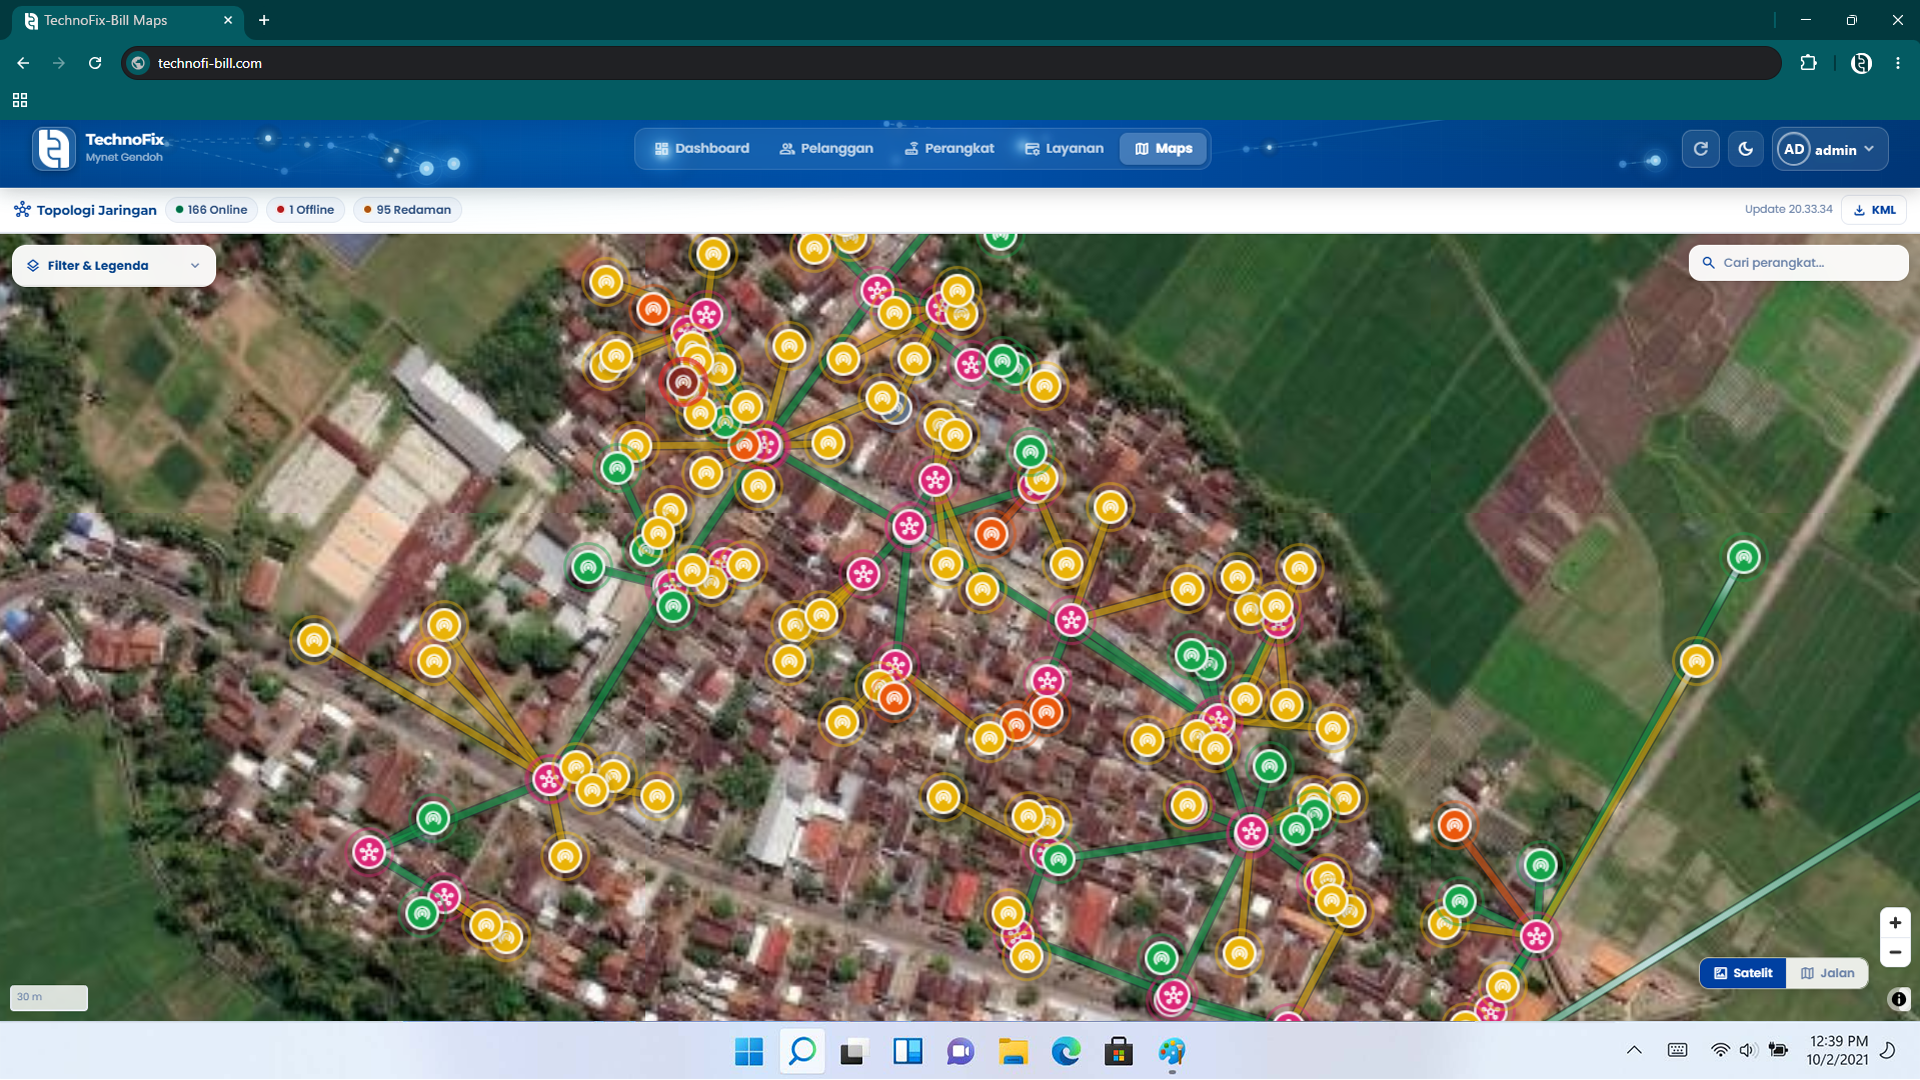Filter by 1 Offline status chip
Screen dimensions: 1920x1080
(306, 210)
